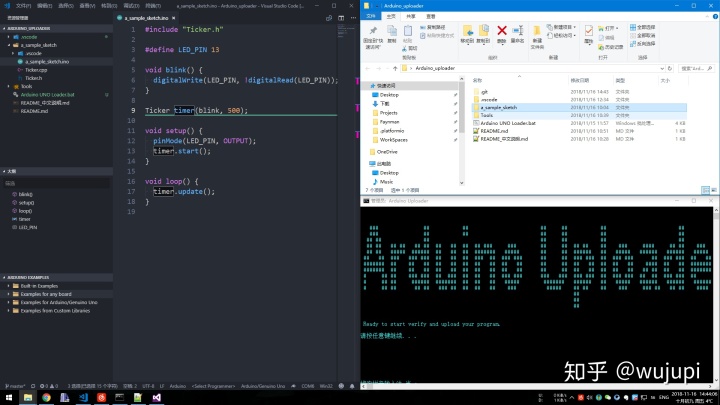Expand Built-in Examples folder

click(39, 286)
